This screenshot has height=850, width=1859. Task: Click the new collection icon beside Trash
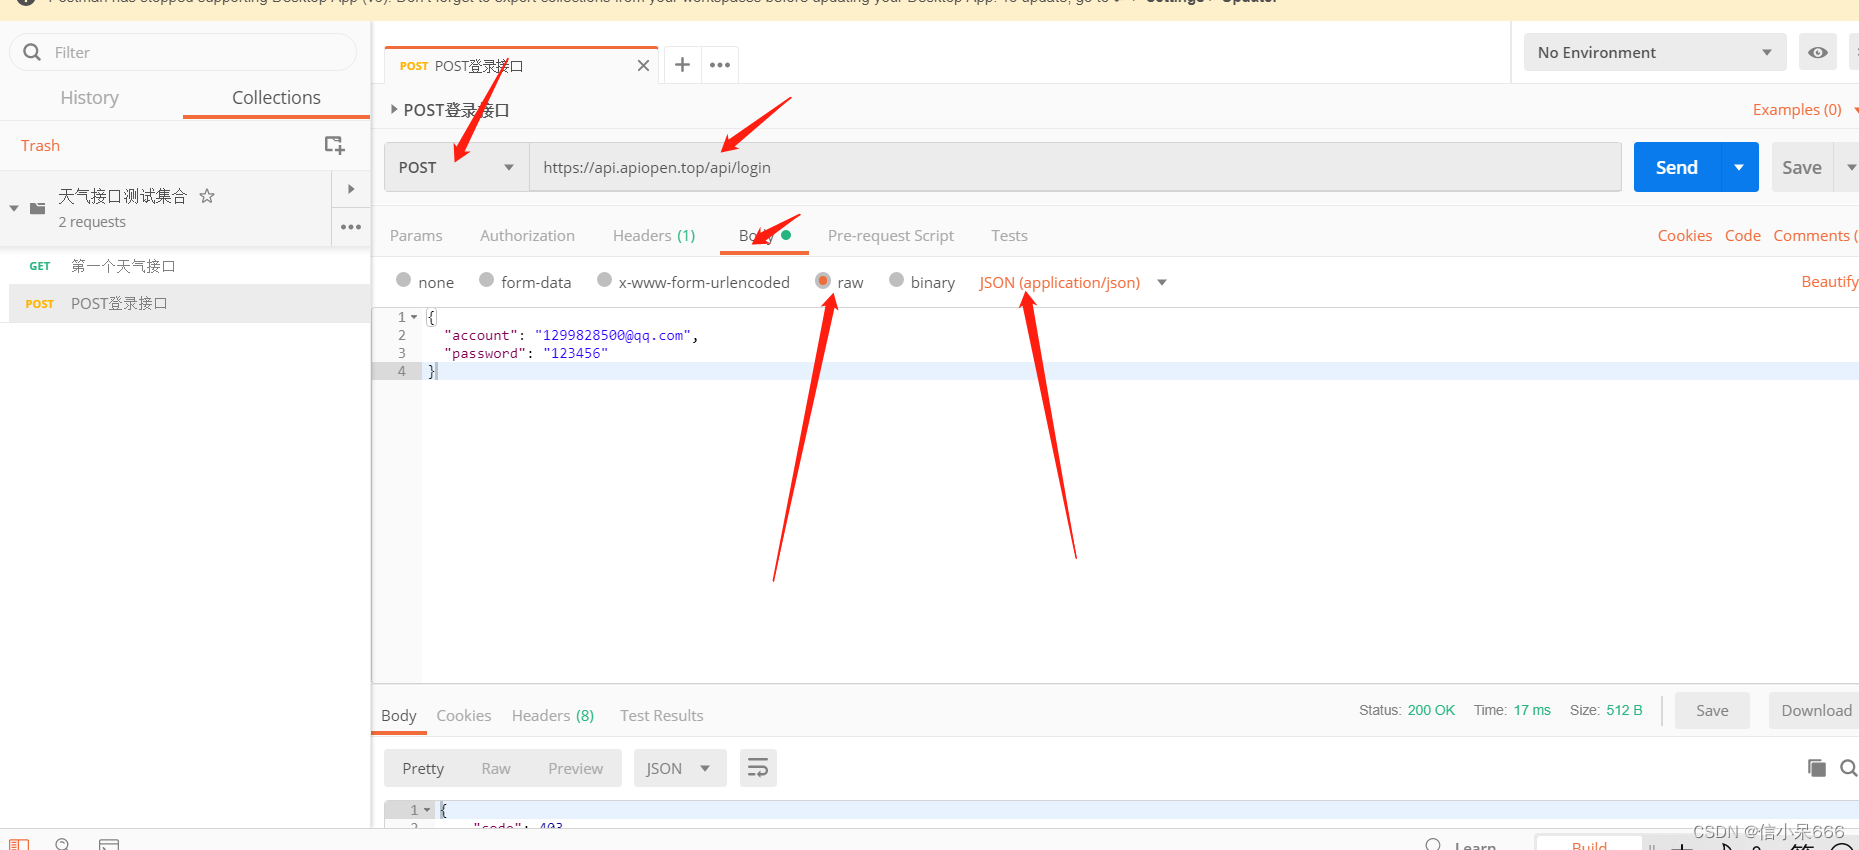pos(335,146)
